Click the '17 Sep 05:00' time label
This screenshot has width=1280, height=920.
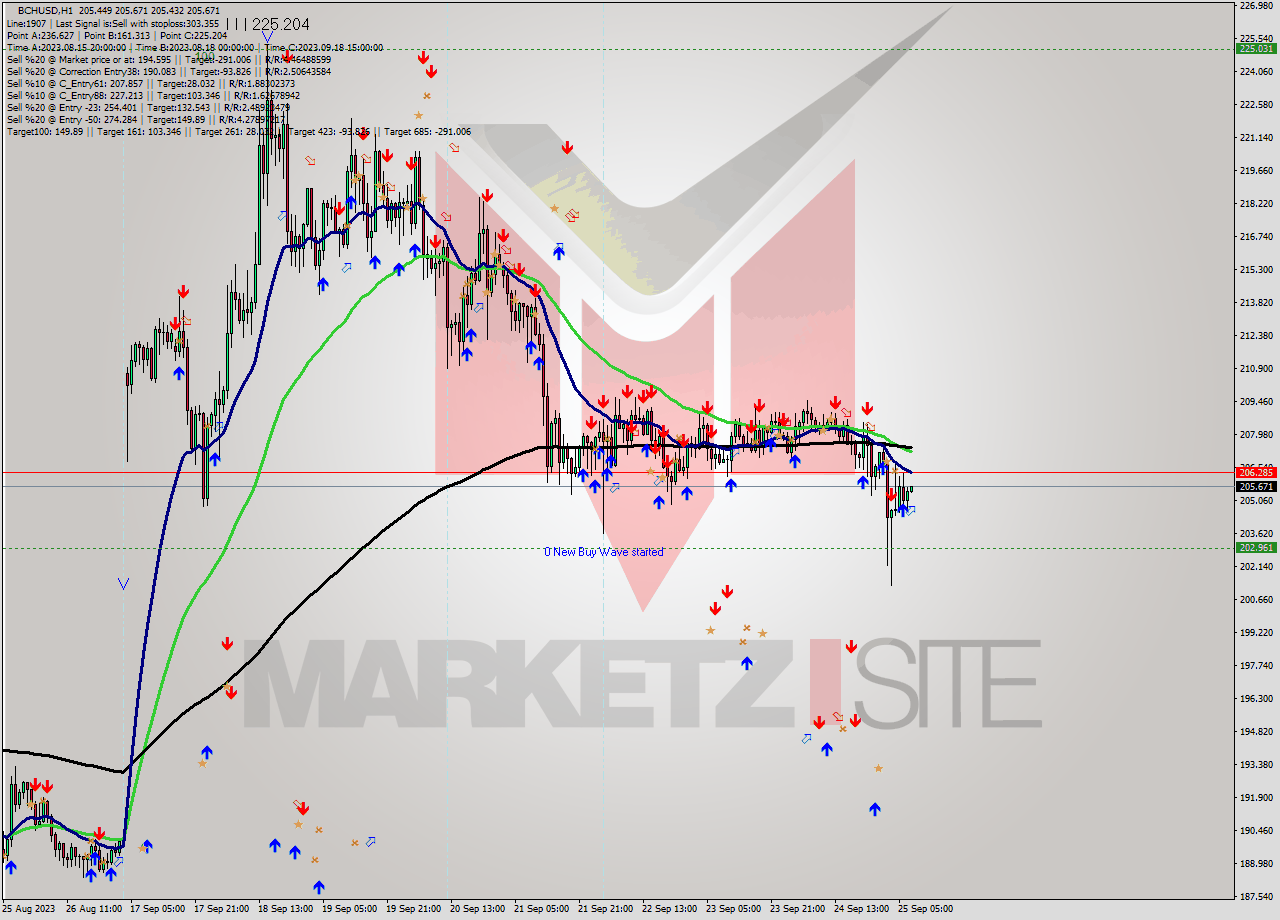pyautogui.click(x=157, y=910)
